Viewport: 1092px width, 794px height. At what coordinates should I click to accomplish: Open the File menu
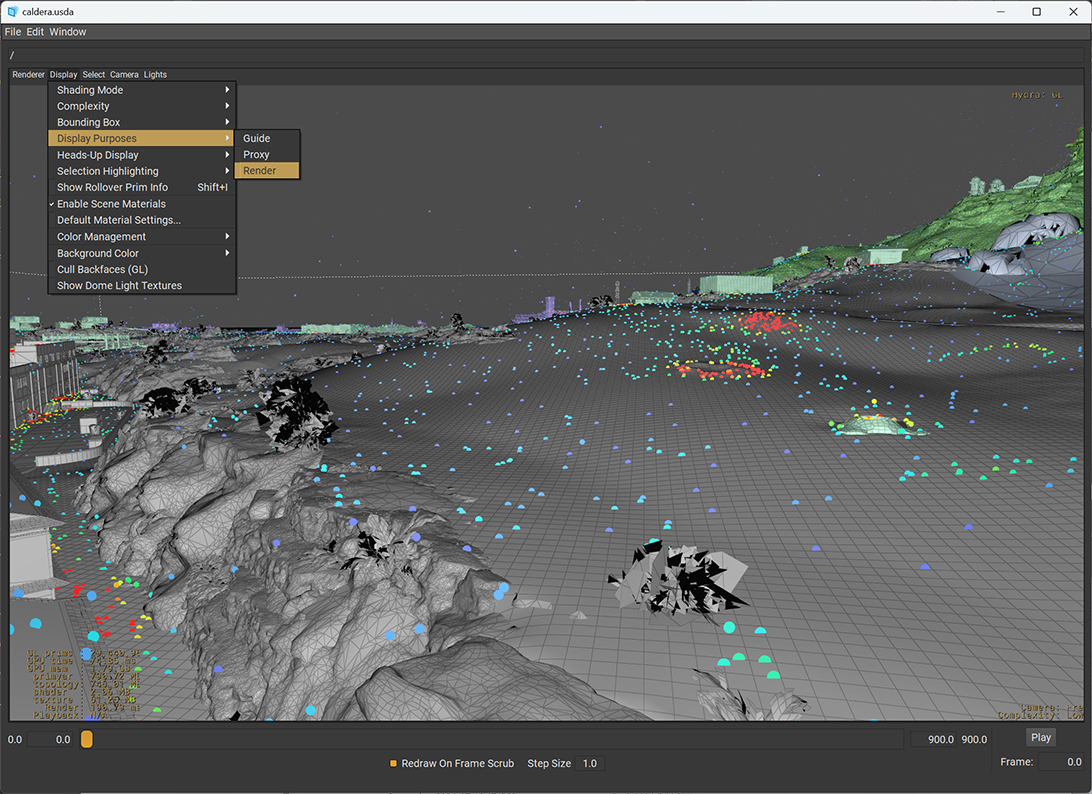click(12, 32)
